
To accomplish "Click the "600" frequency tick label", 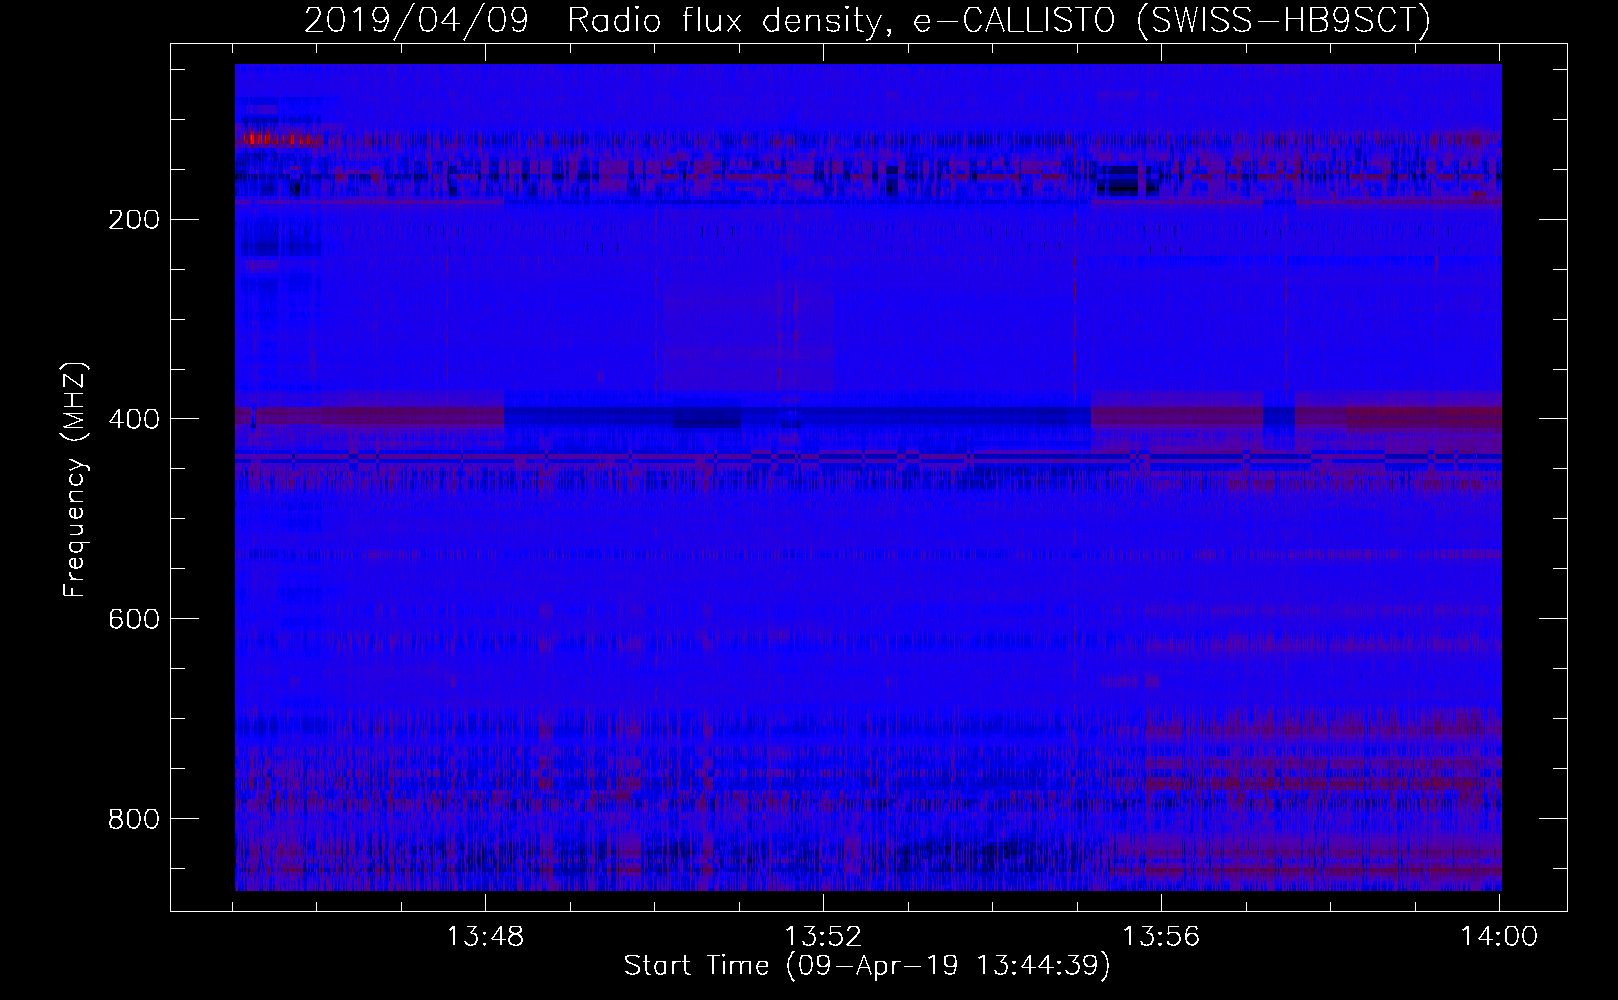I will point(132,618).
